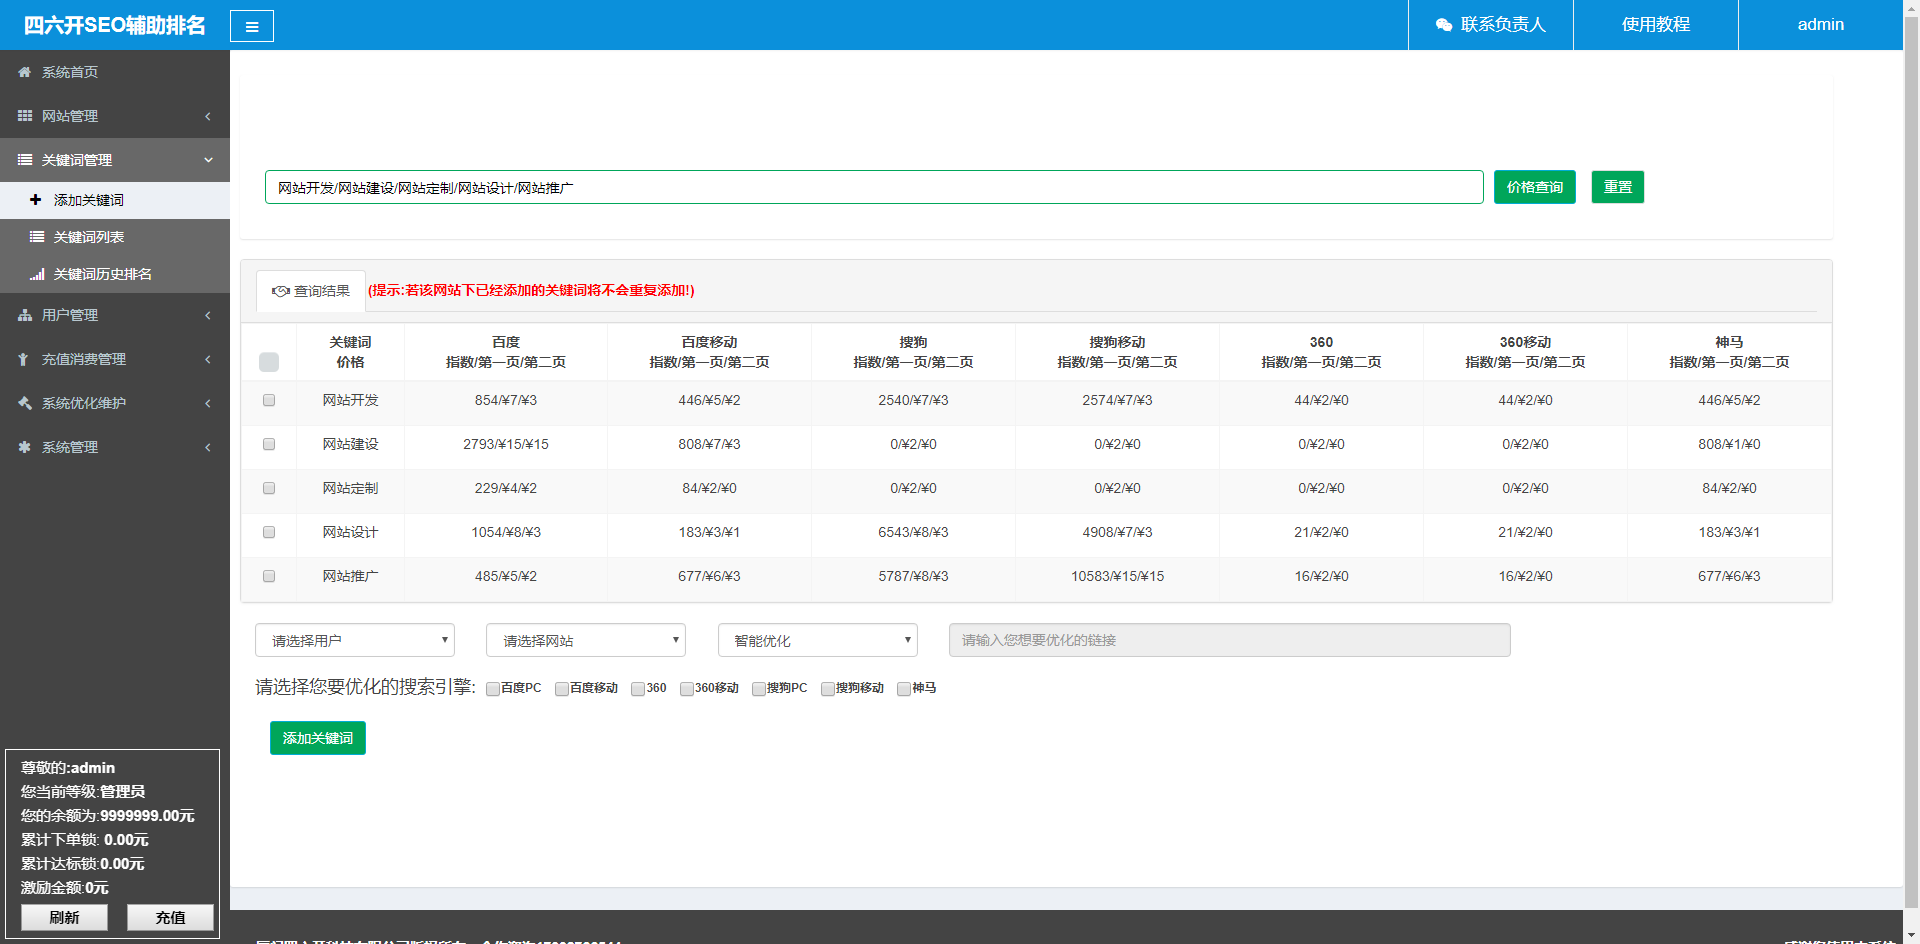
Task: Collapse the 关键词管理 sidebar chevron
Action: [x=208, y=160]
